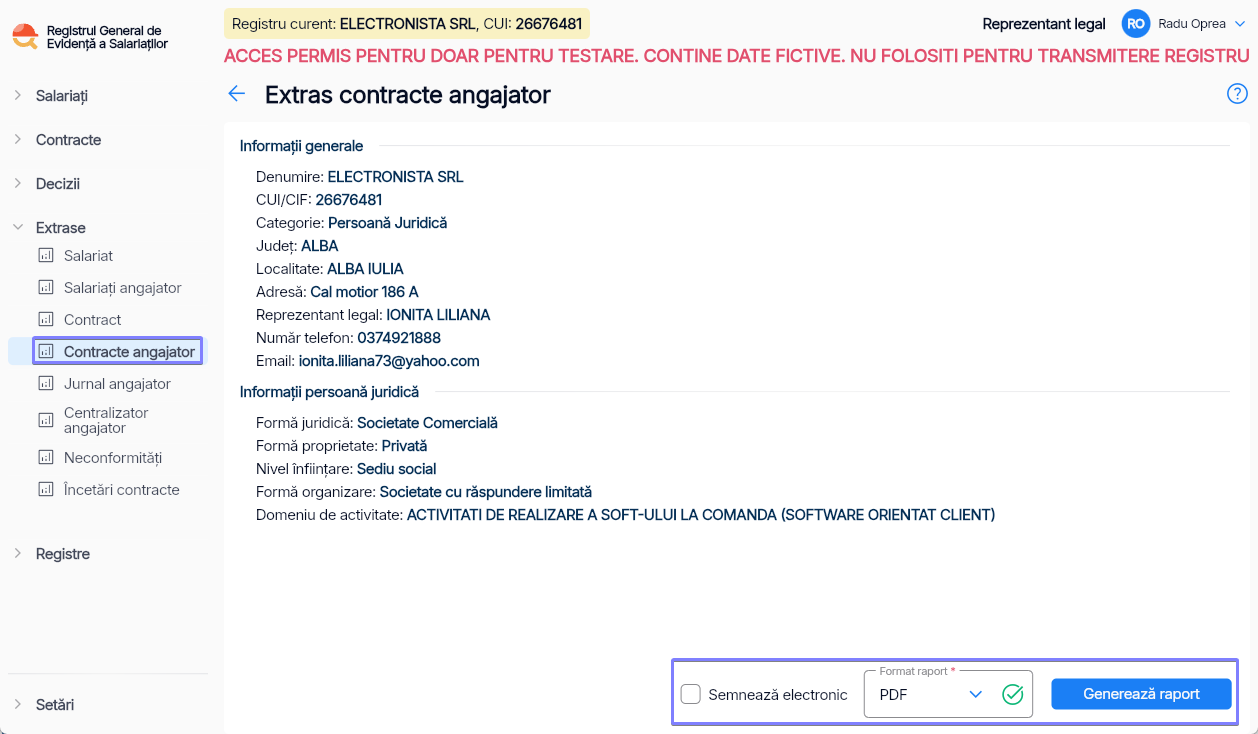Open the Radu Oprea user menu chevron

pyautogui.click(x=1240, y=24)
